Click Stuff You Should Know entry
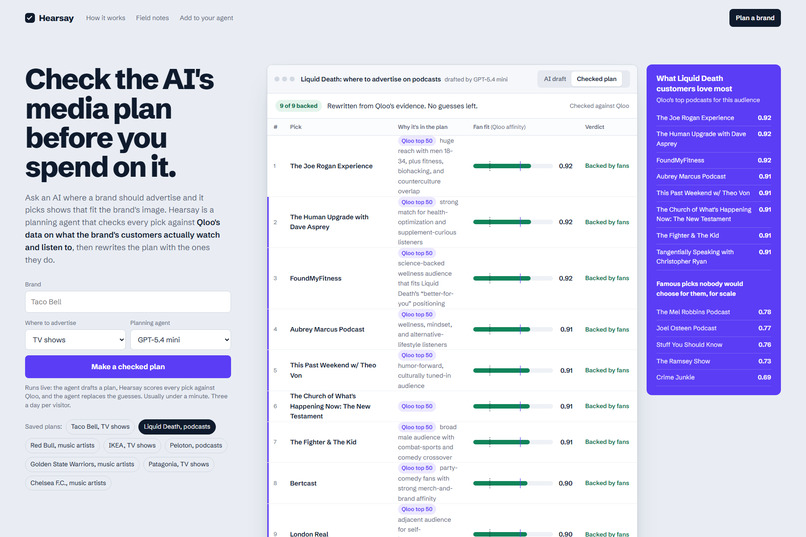This screenshot has height=537, width=806. click(713, 344)
